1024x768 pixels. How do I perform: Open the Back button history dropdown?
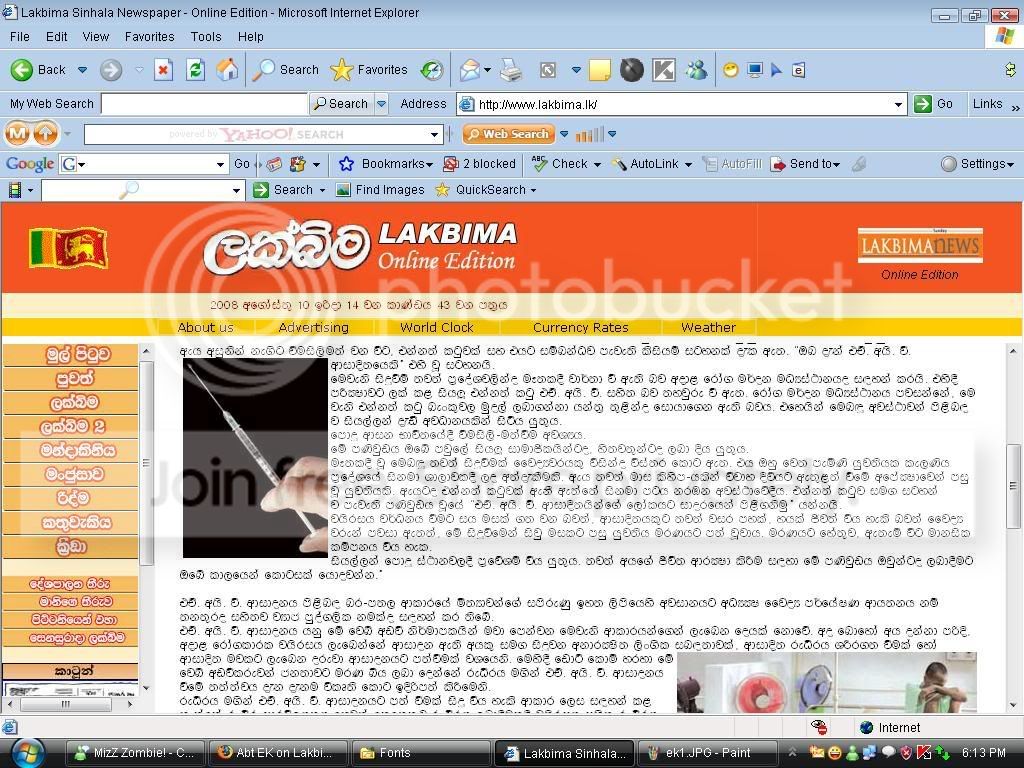click(x=82, y=70)
